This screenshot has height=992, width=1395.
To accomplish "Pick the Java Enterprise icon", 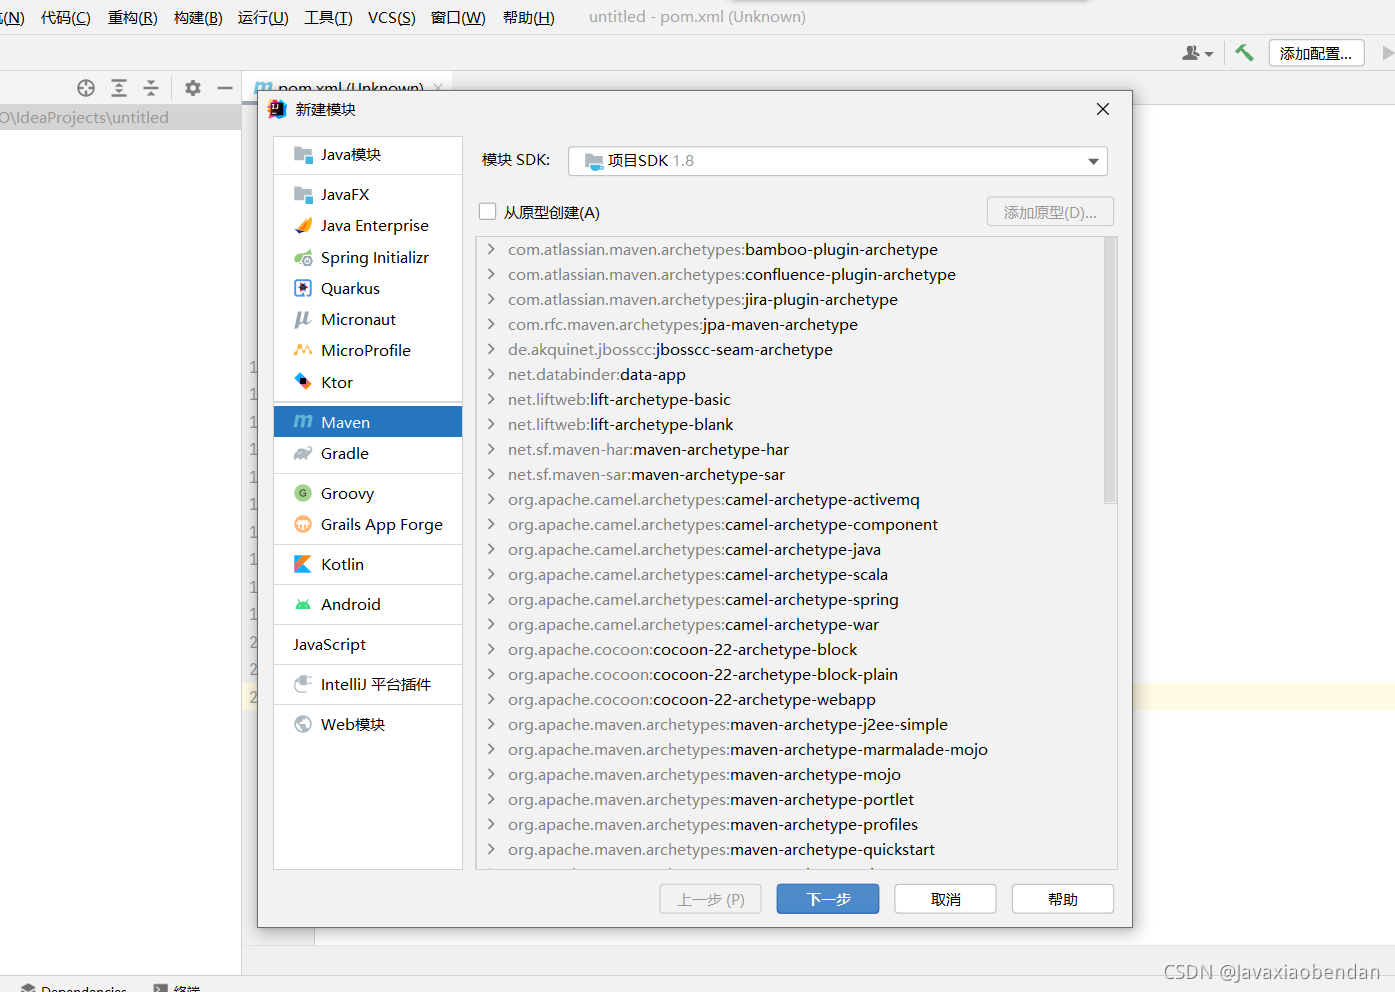I will tap(303, 225).
